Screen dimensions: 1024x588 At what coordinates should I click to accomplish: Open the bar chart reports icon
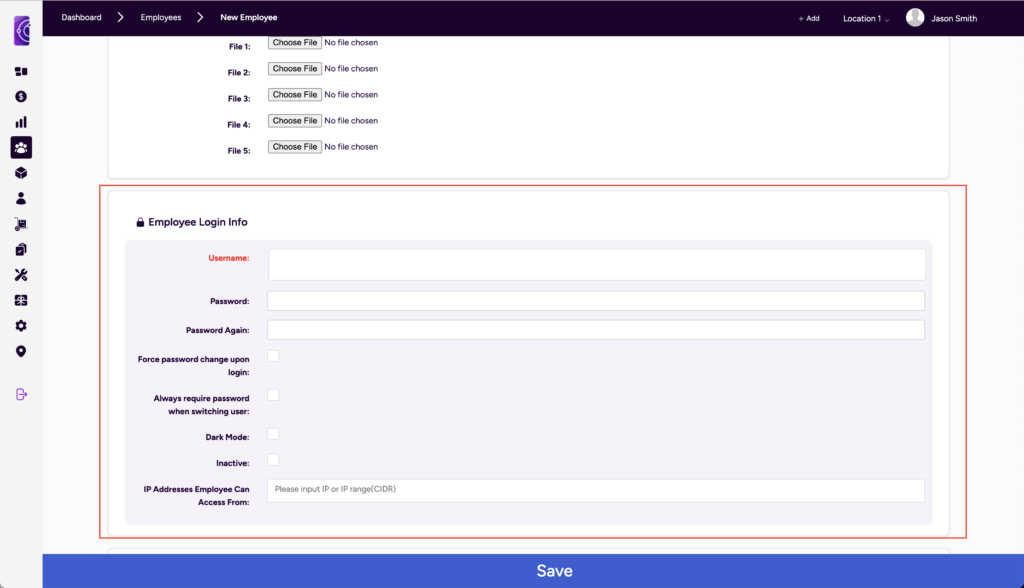tap(21, 122)
